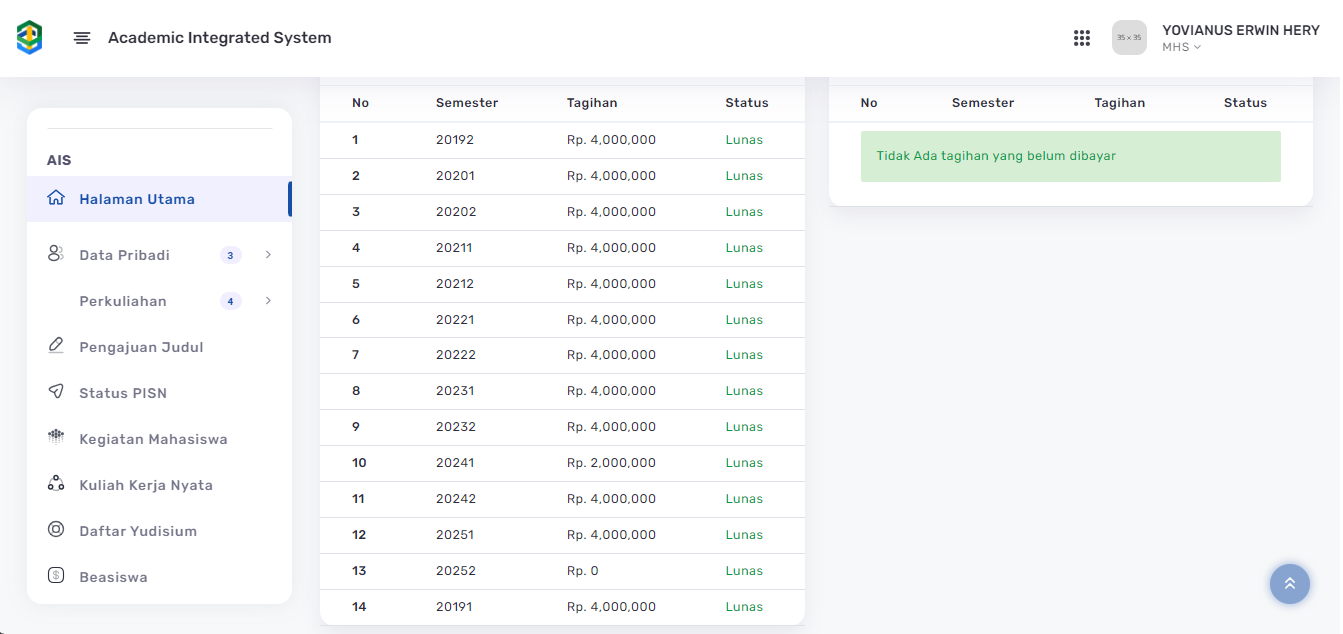This screenshot has width=1343, height=634.
Task: Expand the Perkuliahan submenu chevron
Action: (x=268, y=301)
